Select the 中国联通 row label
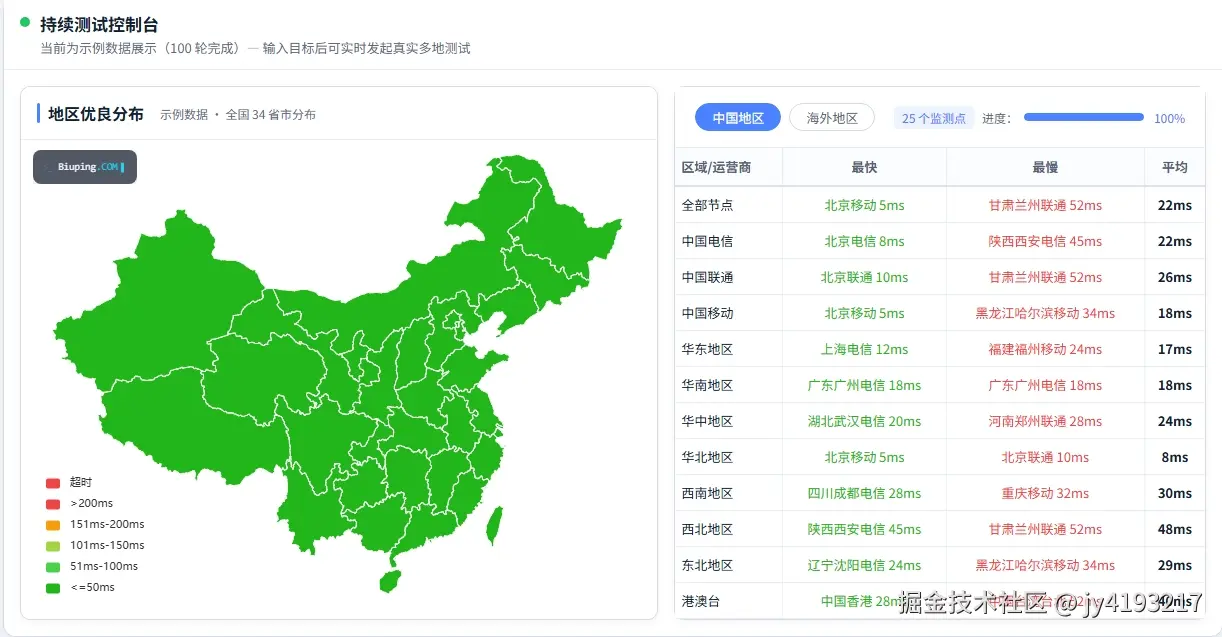The image size is (1222, 637). [707, 277]
